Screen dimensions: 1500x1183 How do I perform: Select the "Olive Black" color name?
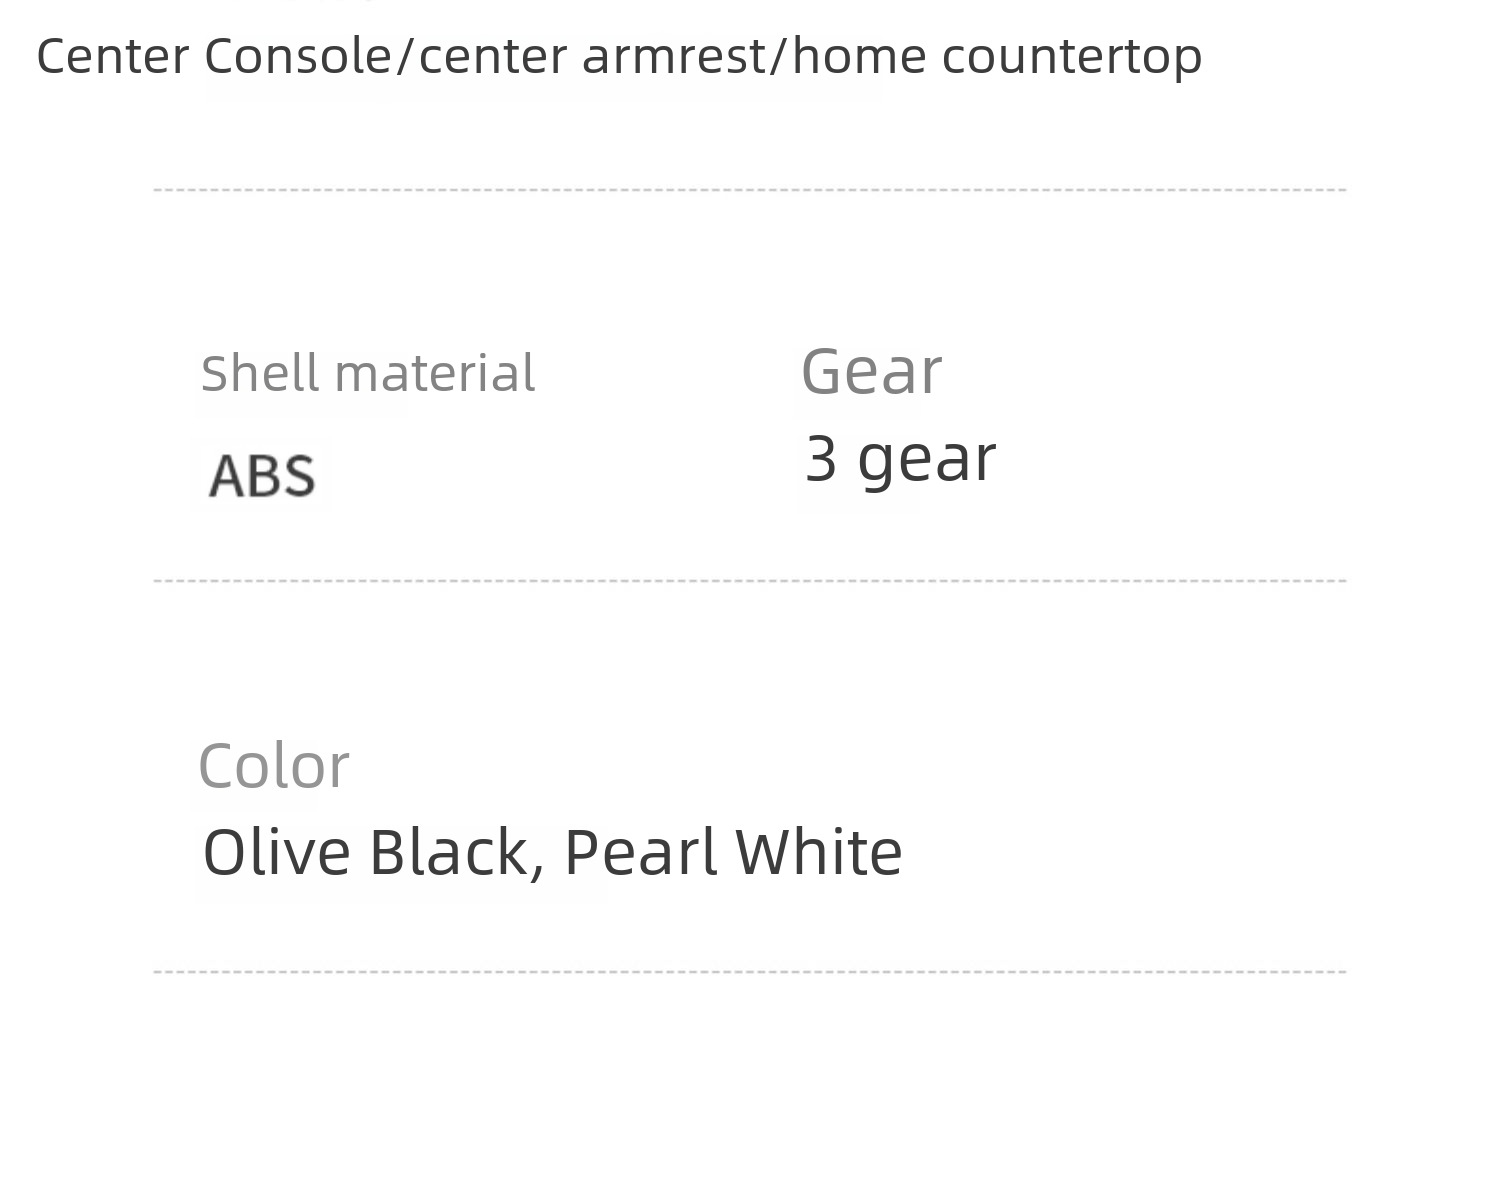(364, 853)
